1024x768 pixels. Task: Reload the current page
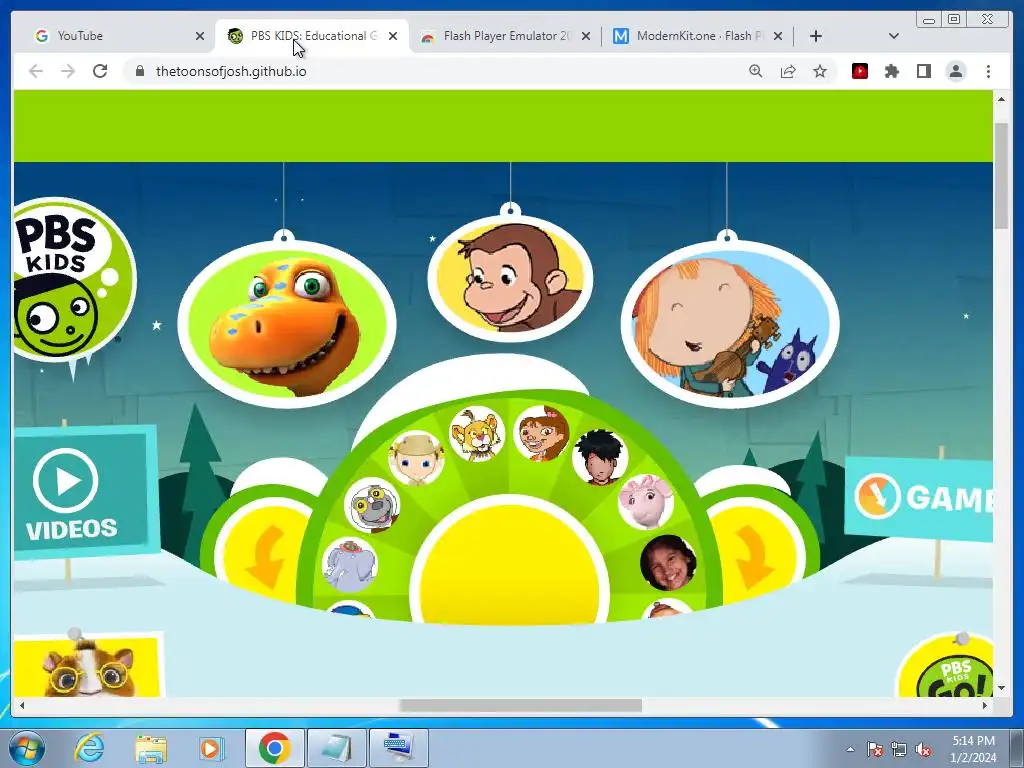point(100,71)
